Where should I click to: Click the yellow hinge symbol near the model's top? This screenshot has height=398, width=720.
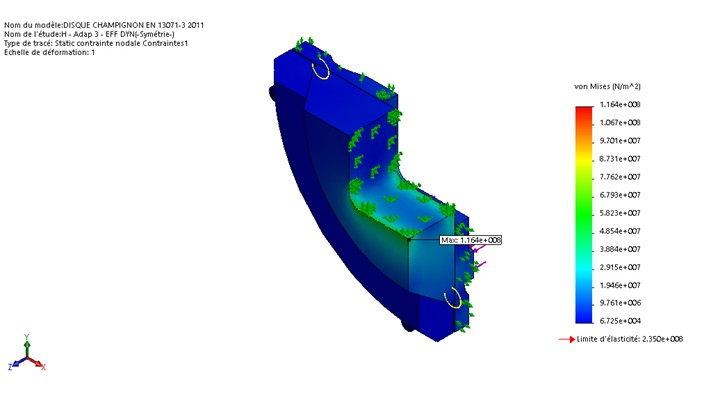[321, 69]
